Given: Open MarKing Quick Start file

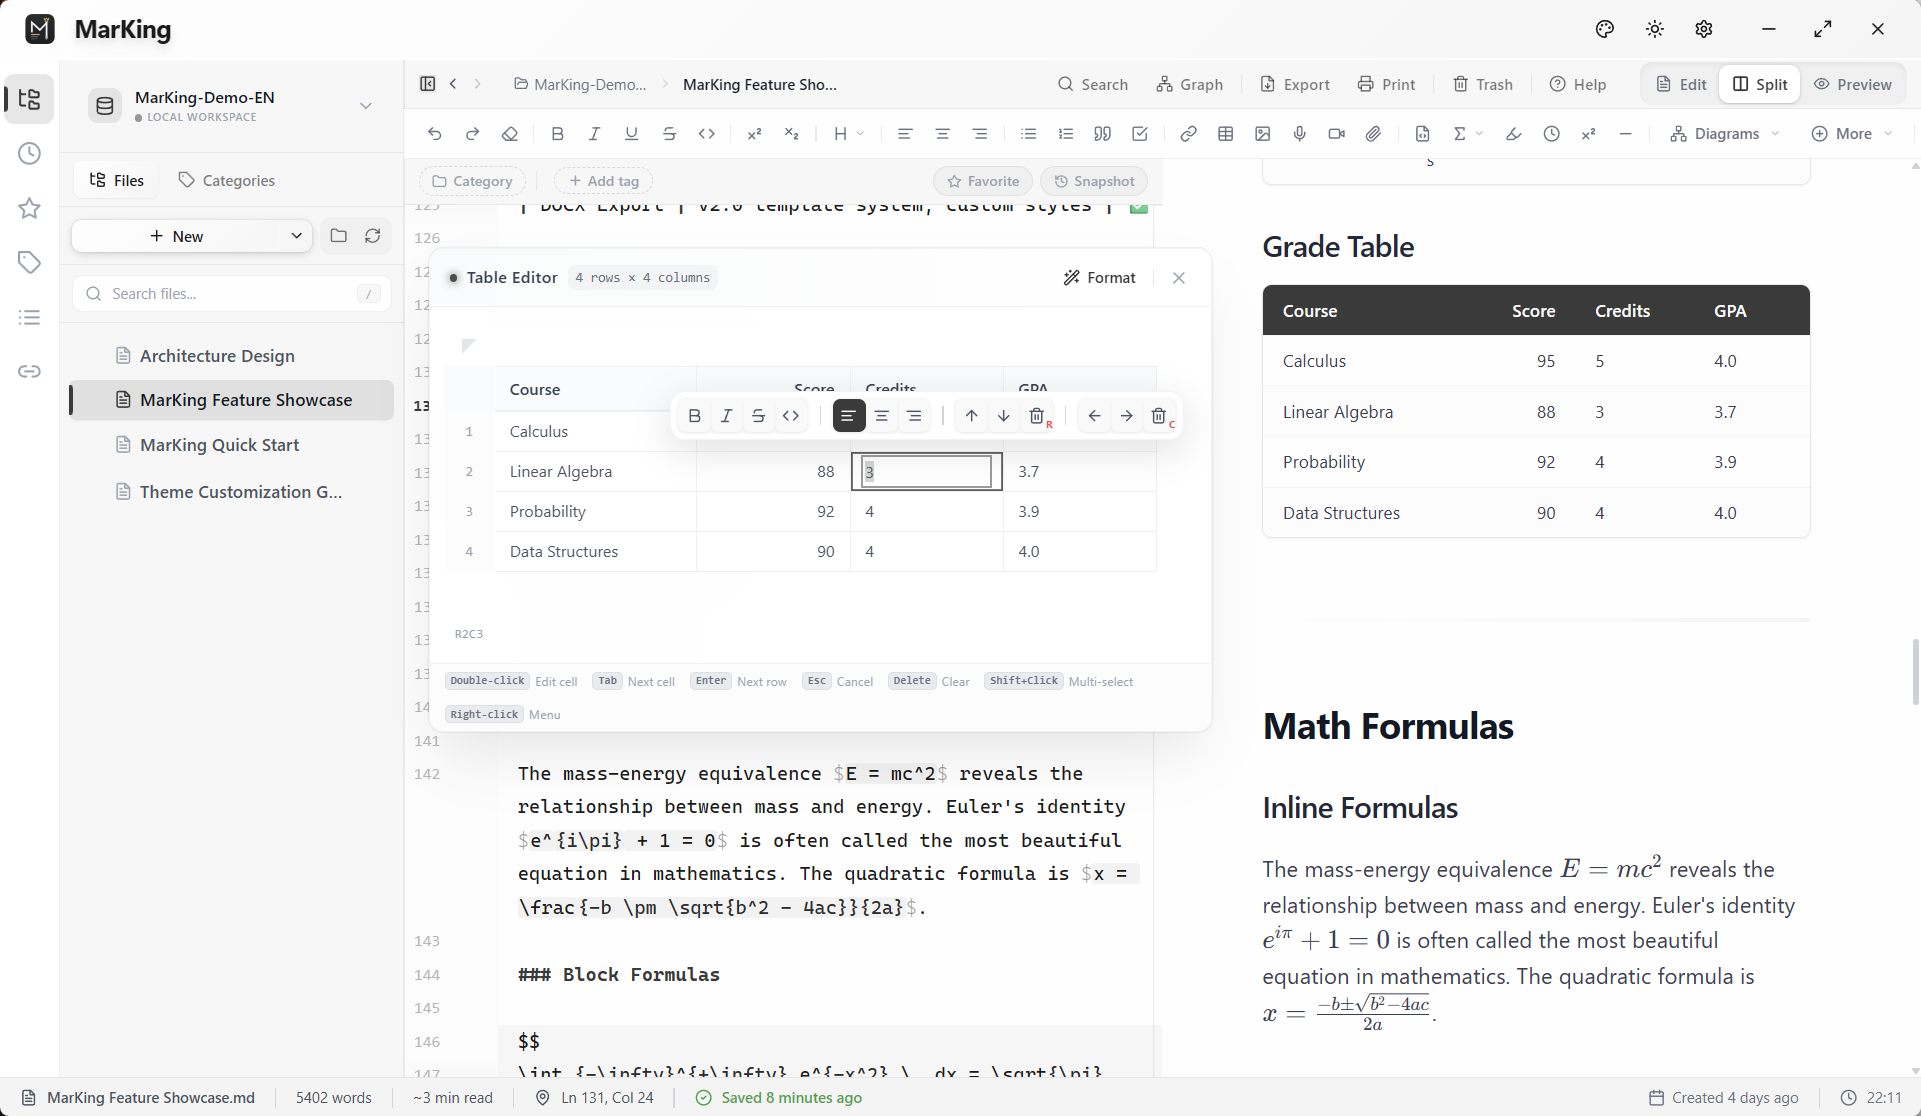Looking at the screenshot, I should click(232, 445).
